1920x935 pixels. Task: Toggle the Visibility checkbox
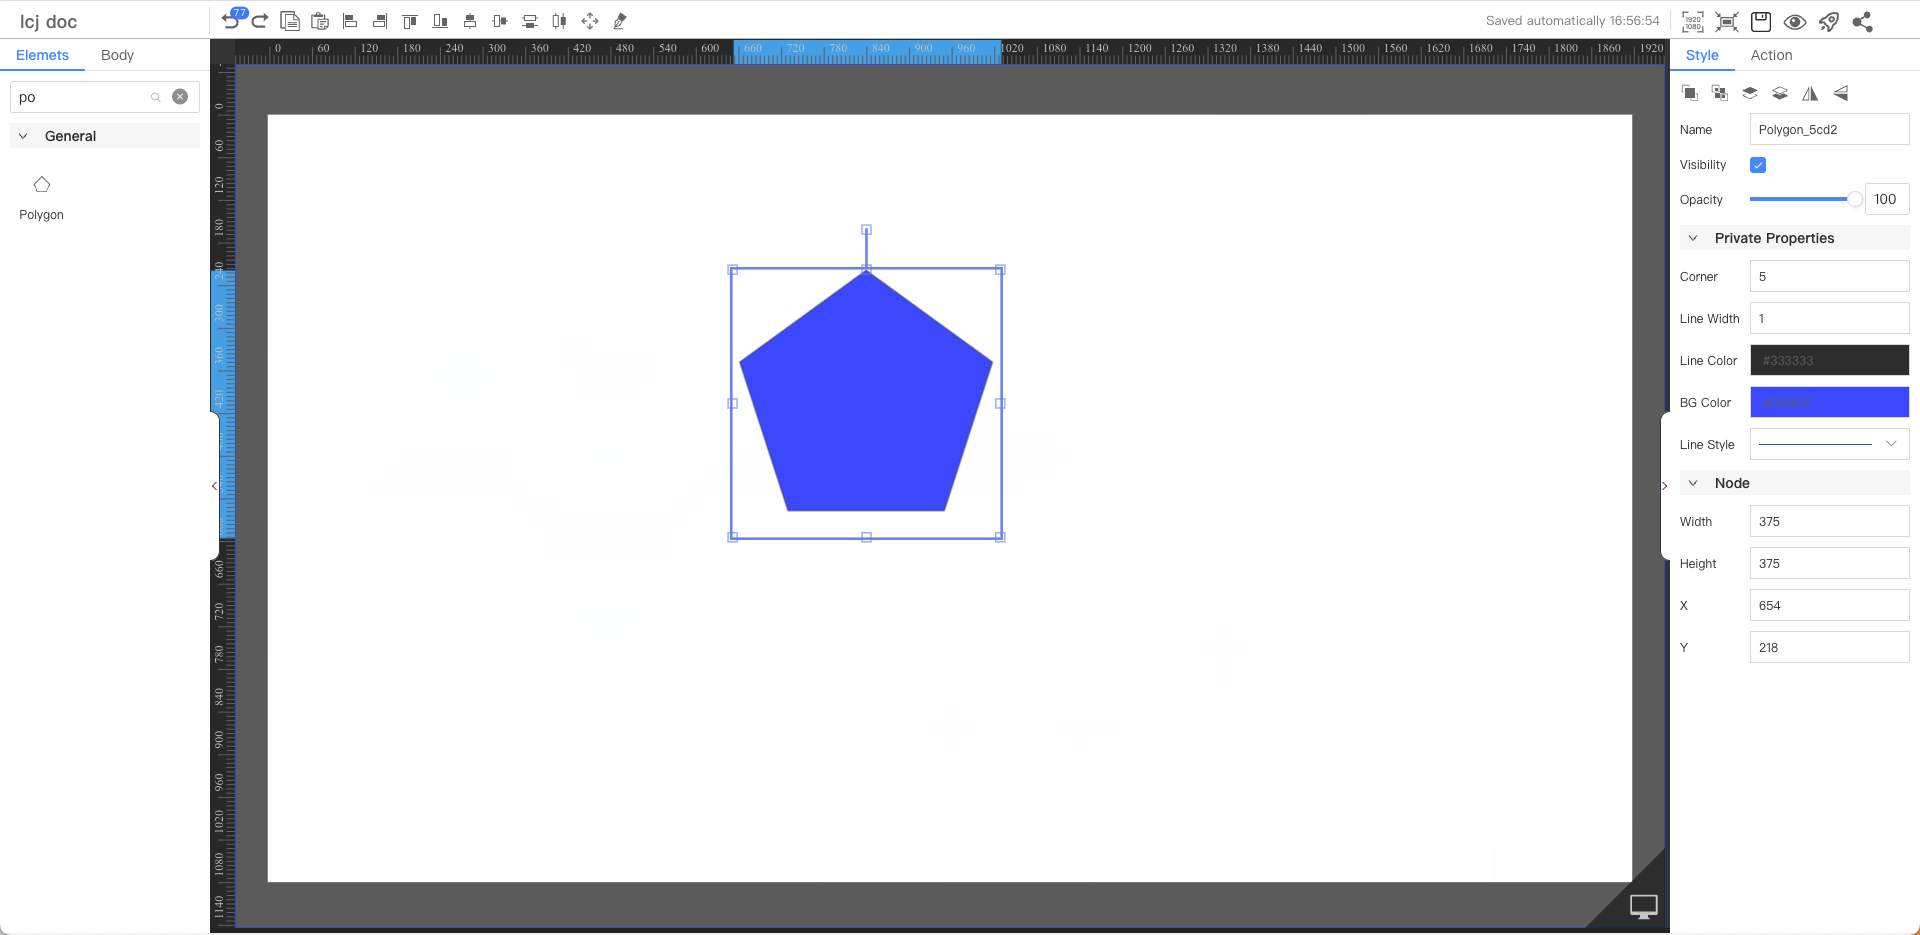click(x=1758, y=165)
